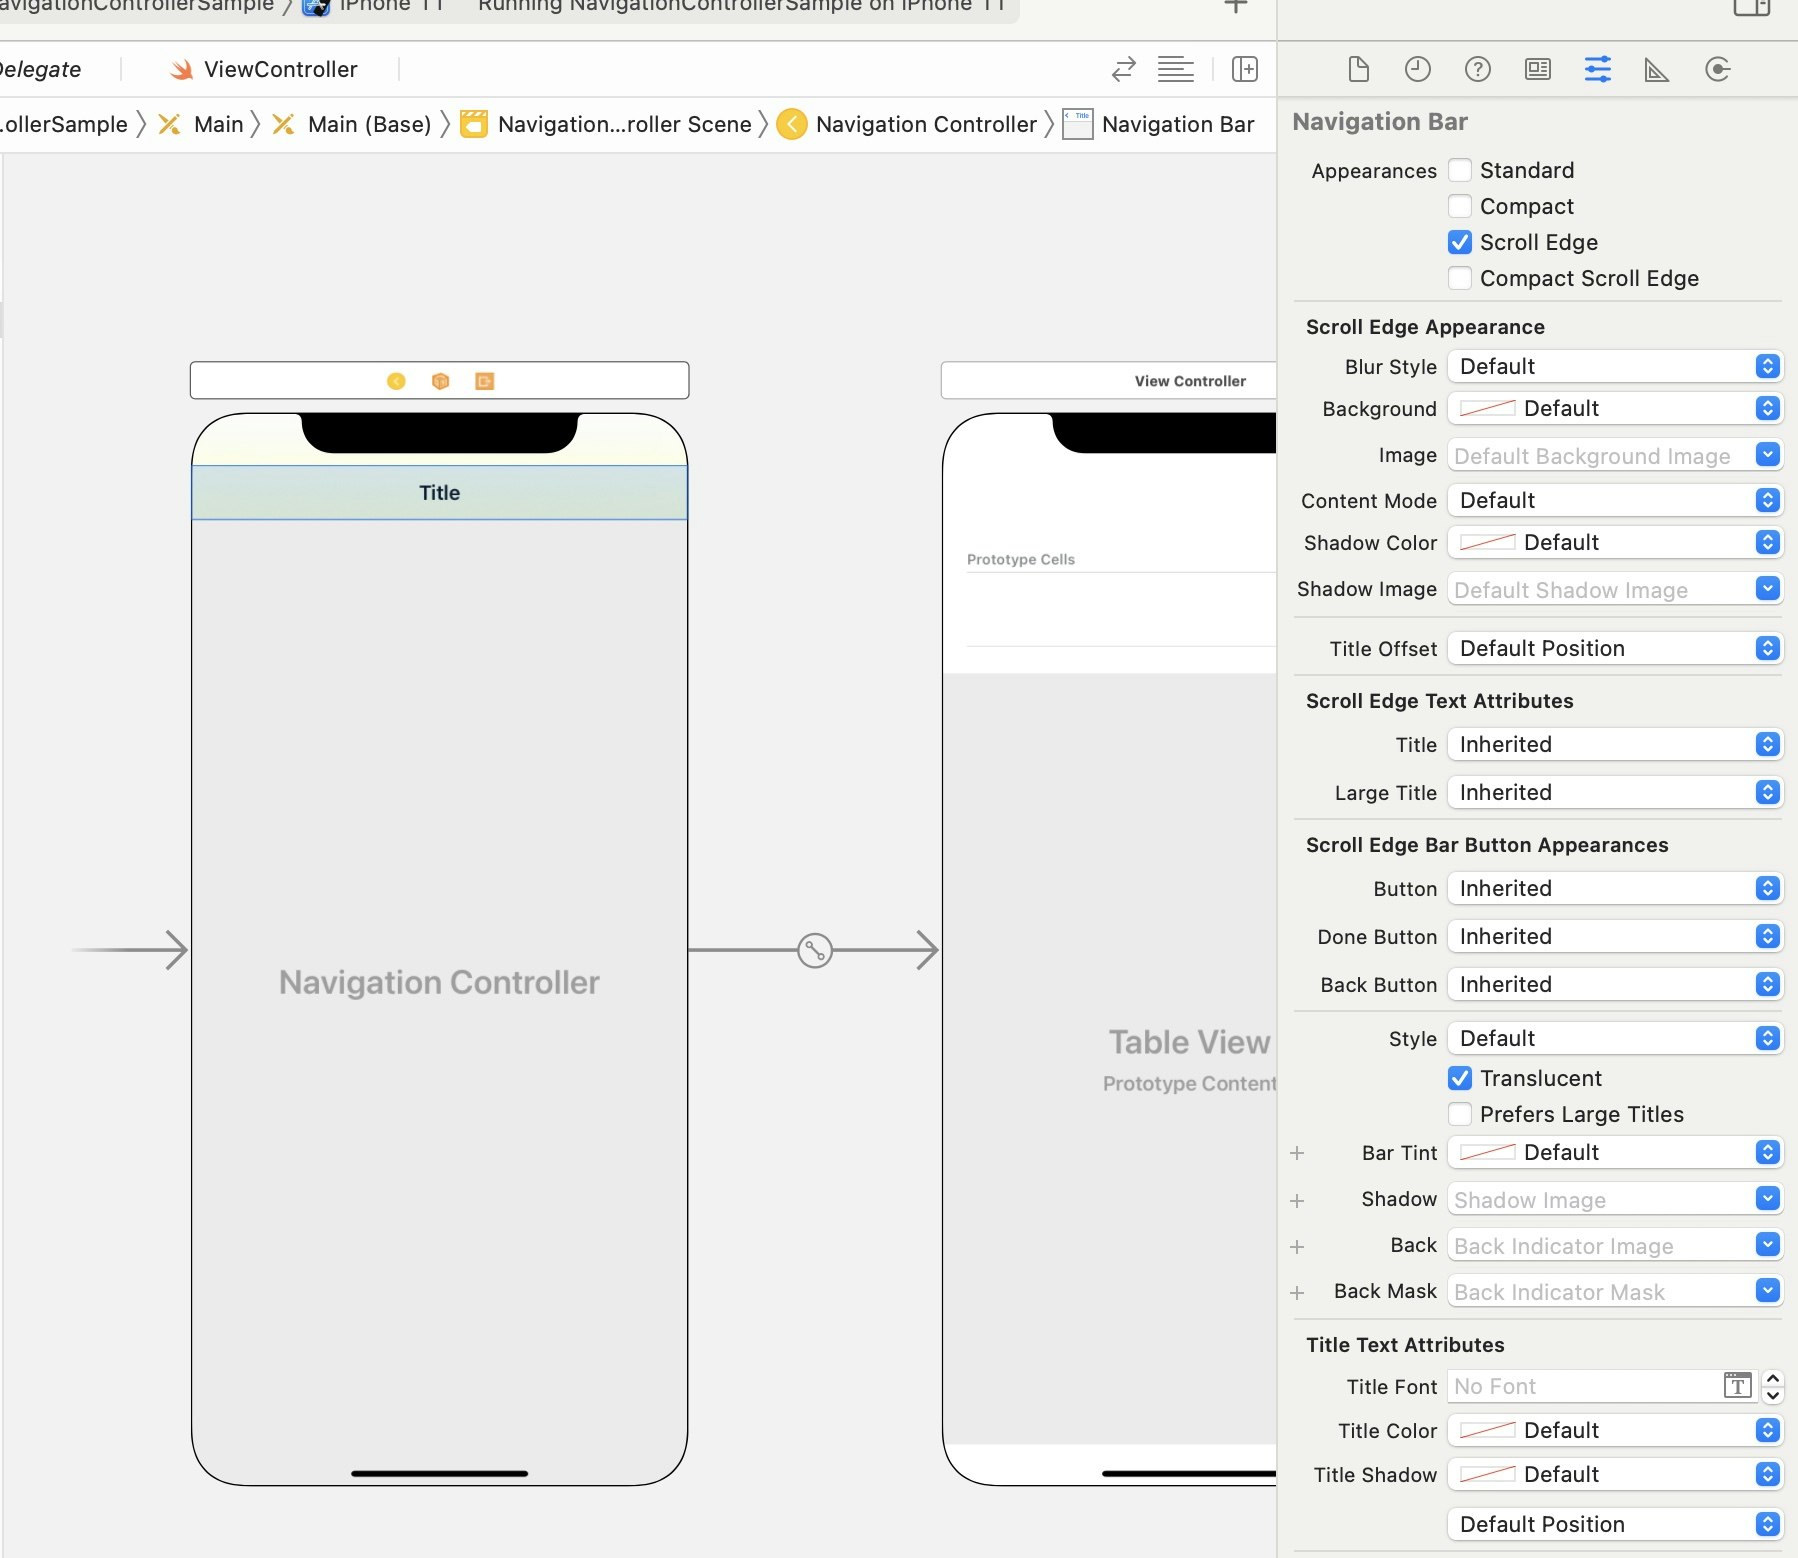Open the Quick Help inspector

[1478, 69]
